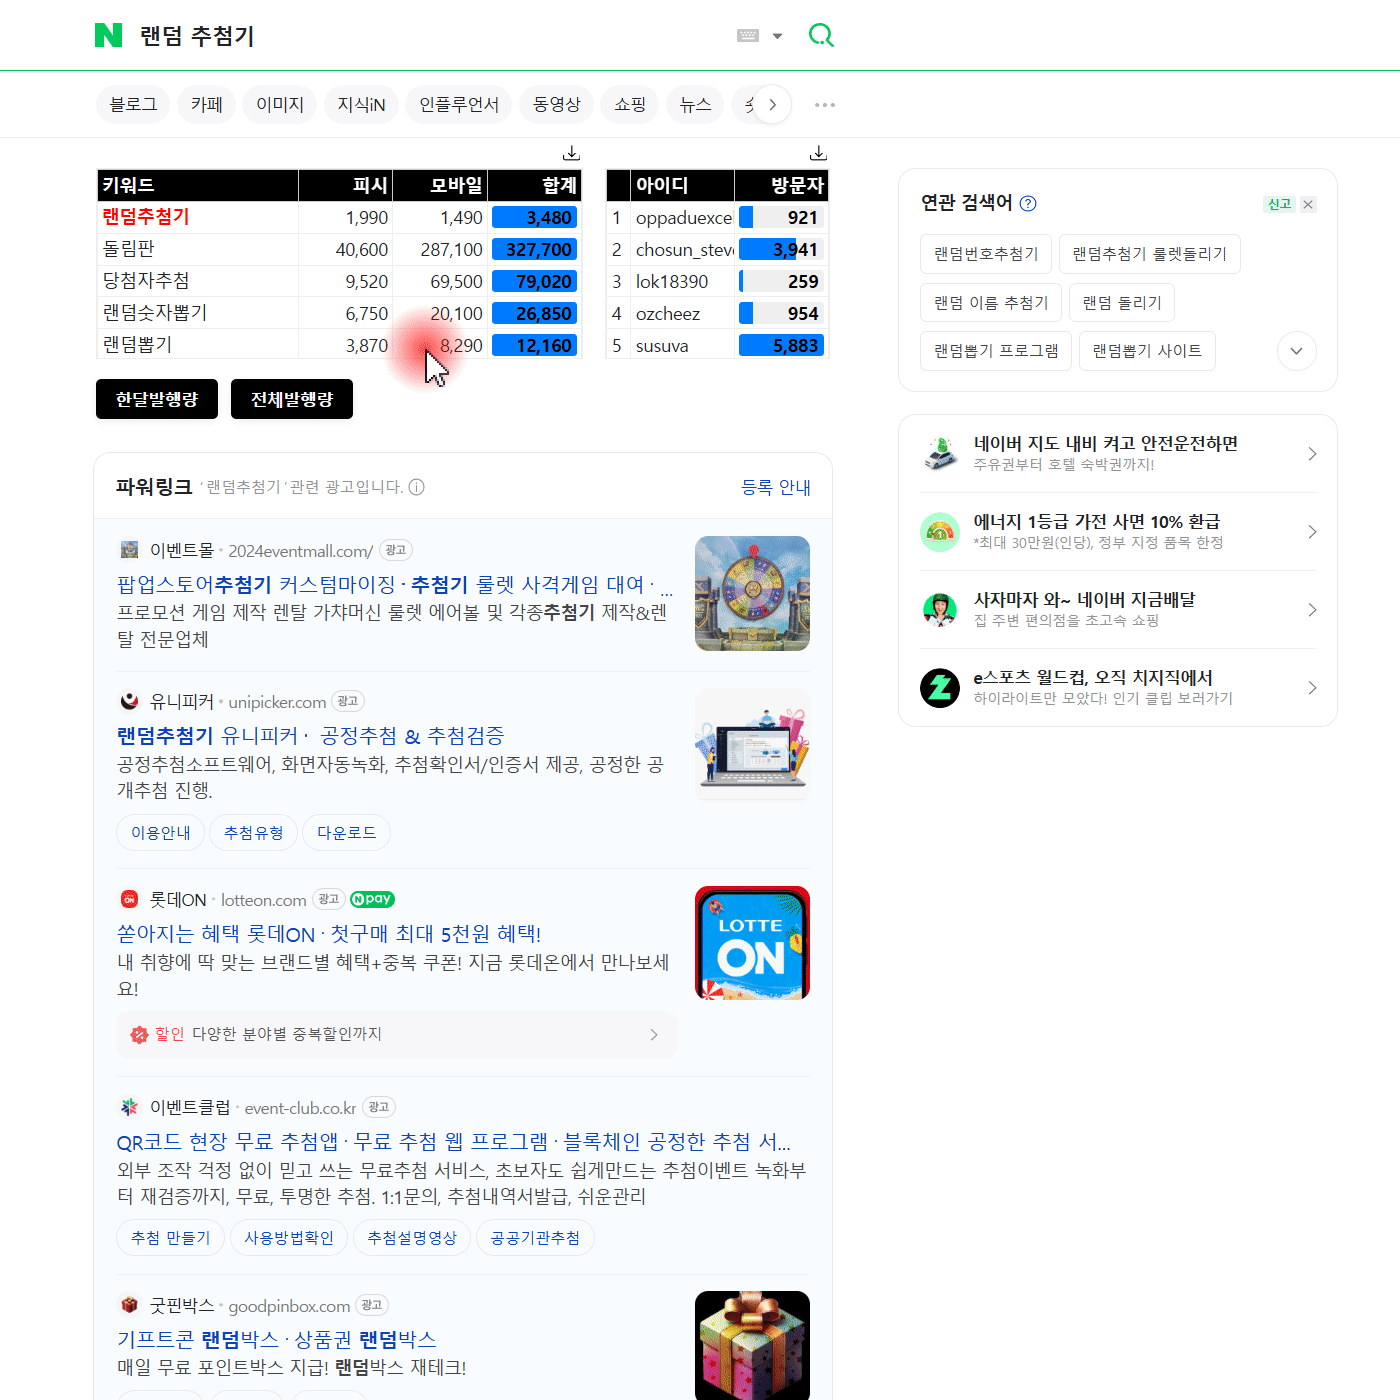Switch to the 카페 tab
Viewport: 1400px width, 1400px height.
coord(207,104)
